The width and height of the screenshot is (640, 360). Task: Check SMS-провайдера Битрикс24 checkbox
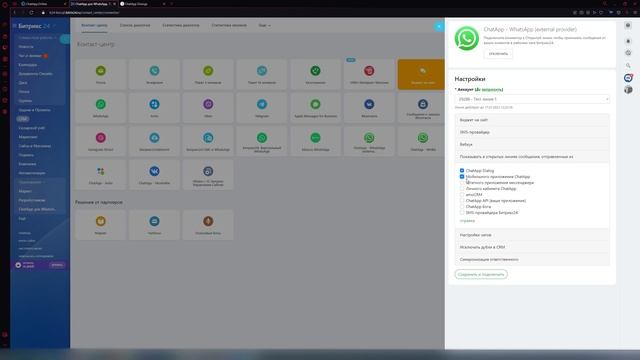tap(462, 213)
